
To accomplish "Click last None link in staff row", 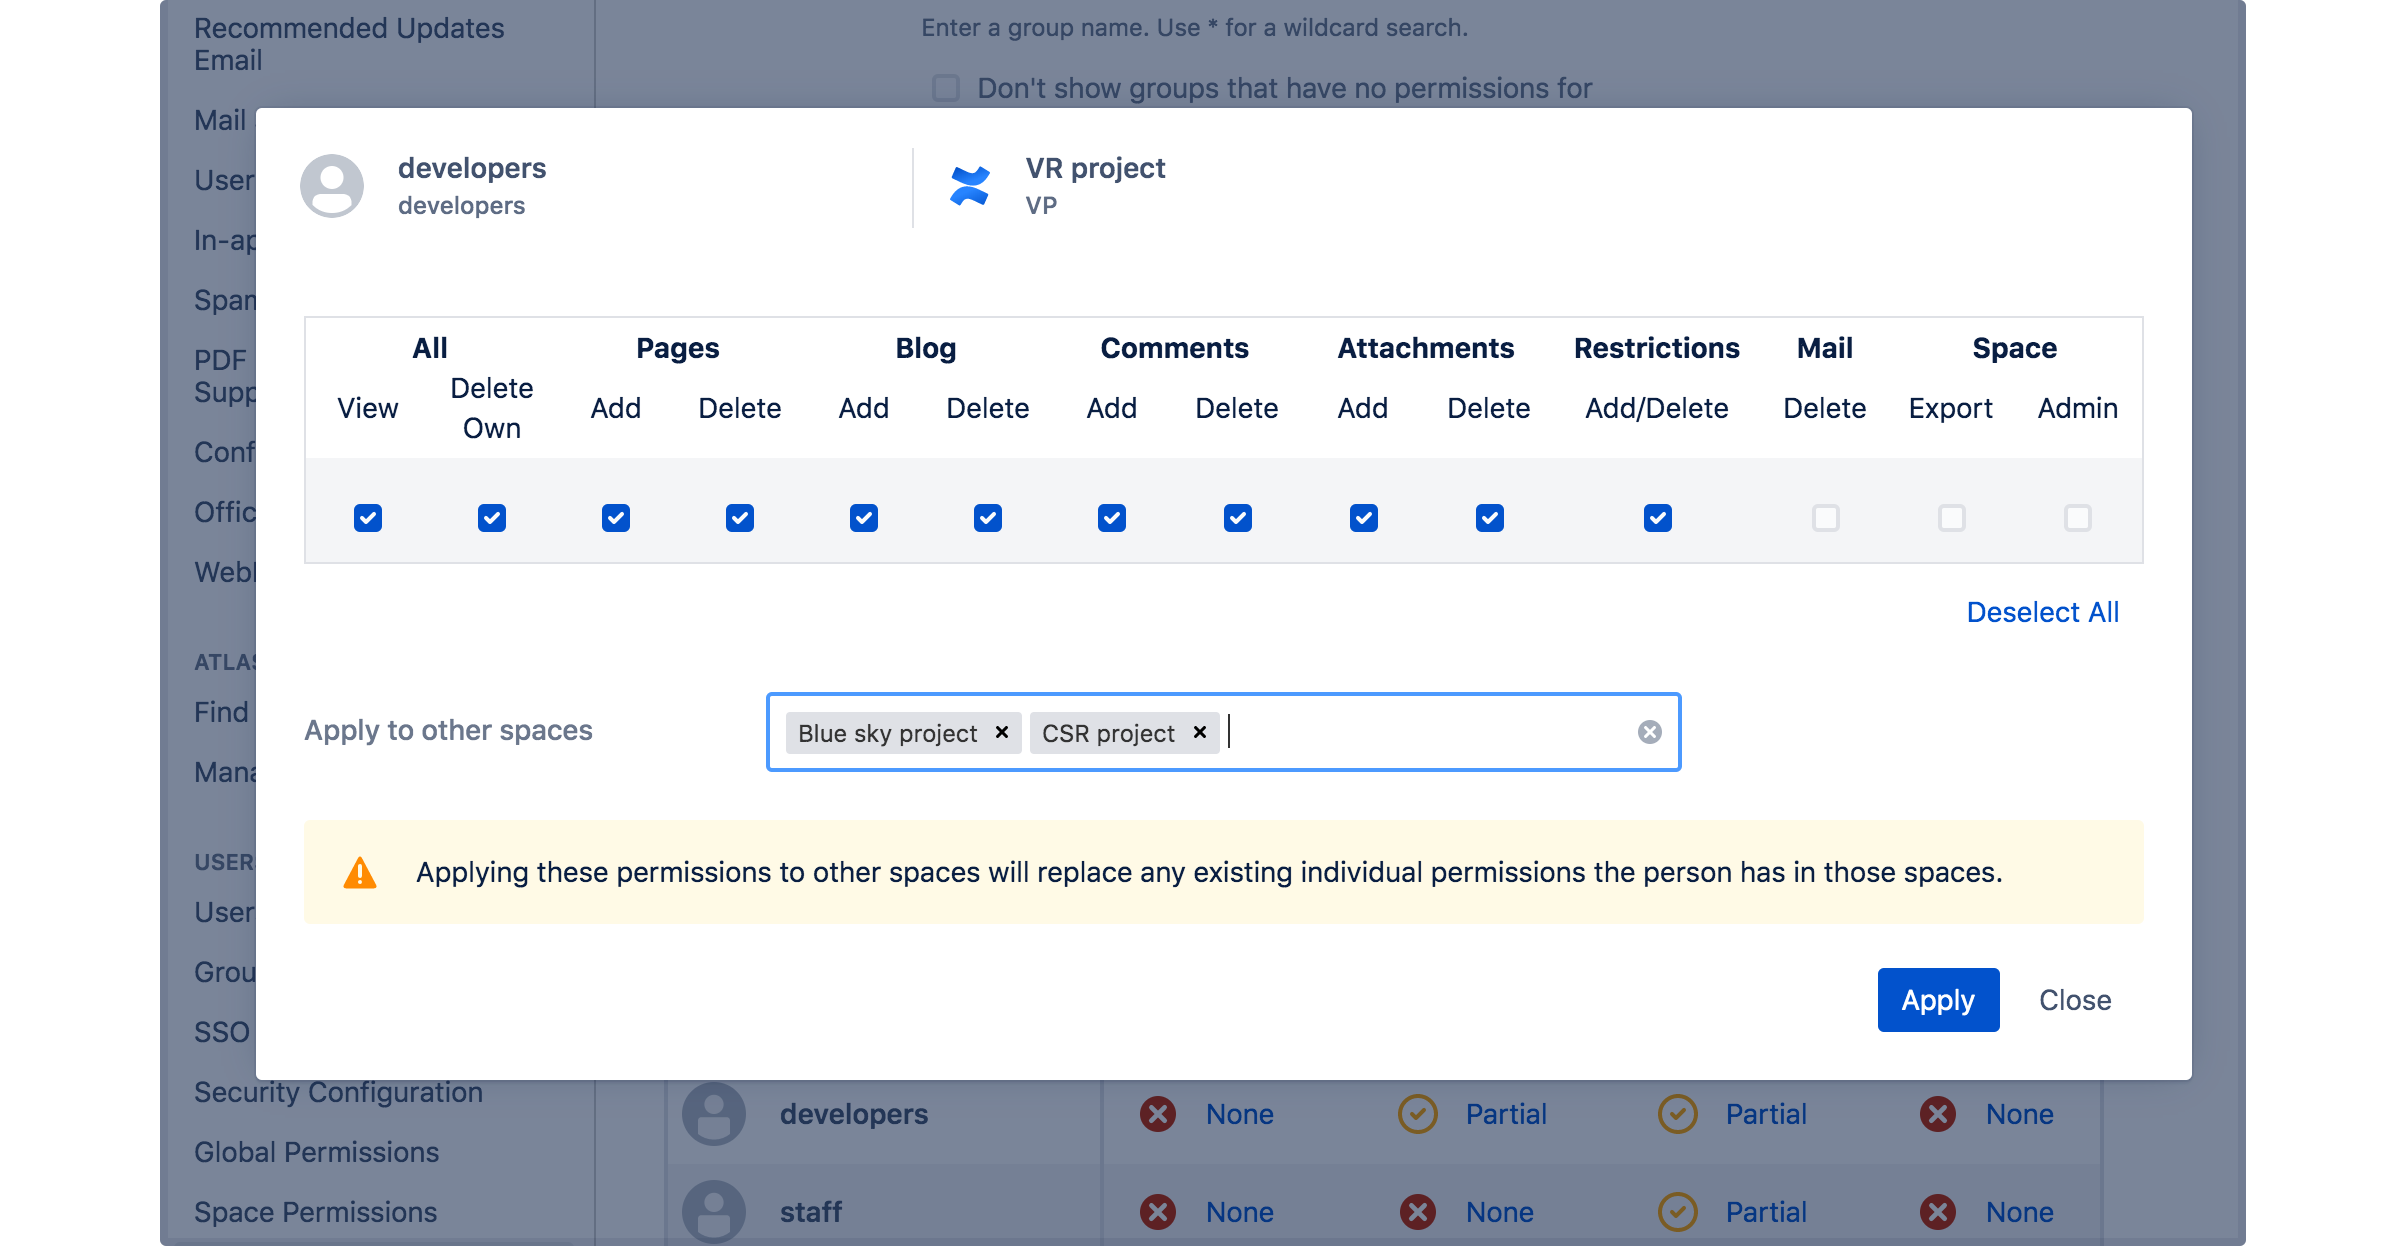I will [2020, 1212].
